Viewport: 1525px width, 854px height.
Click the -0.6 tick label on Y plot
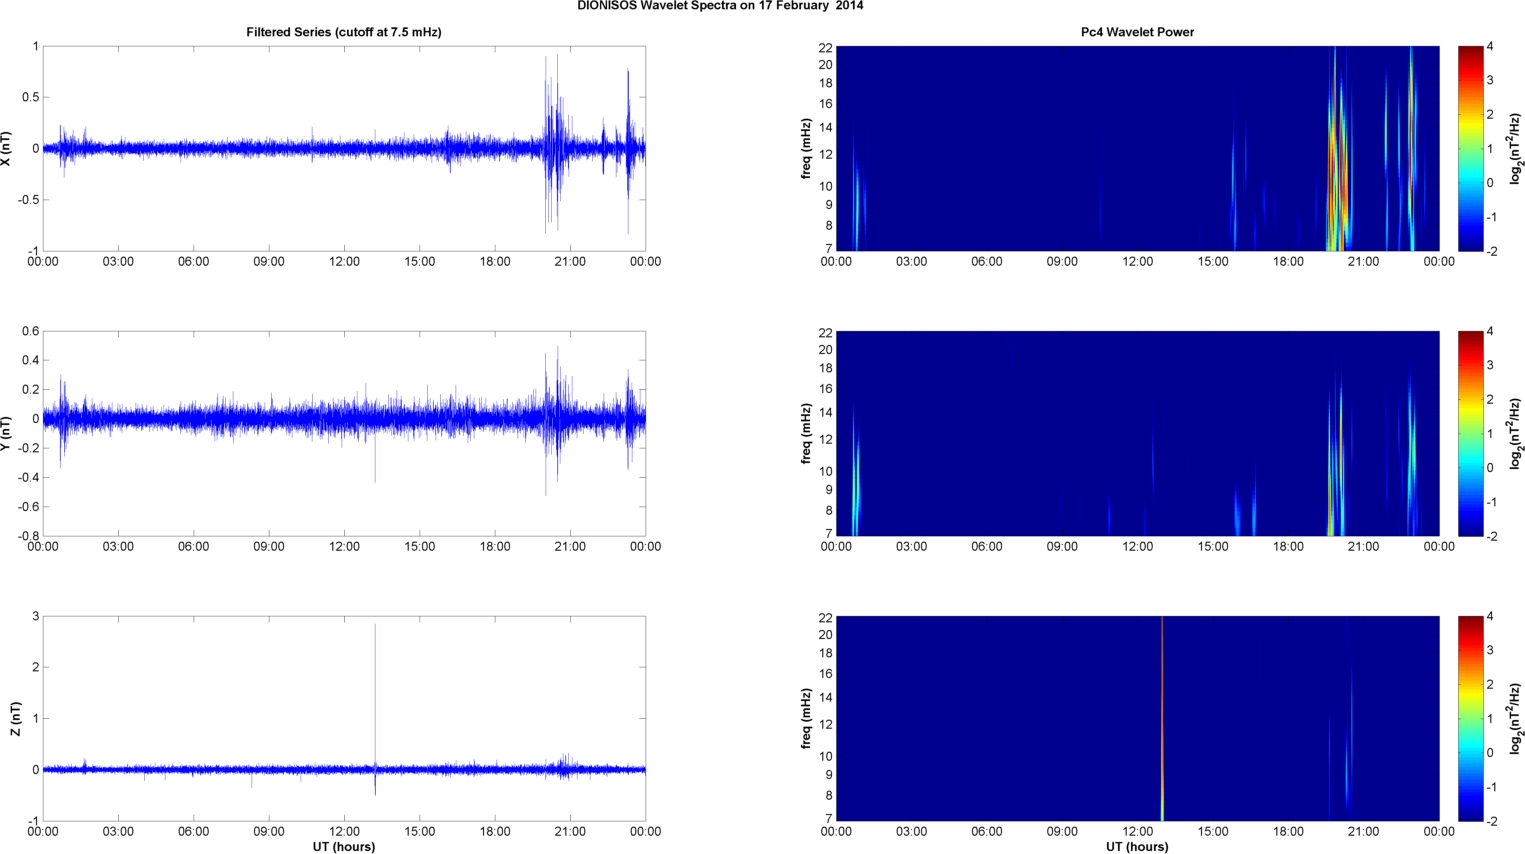pyautogui.click(x=27, y=507)
